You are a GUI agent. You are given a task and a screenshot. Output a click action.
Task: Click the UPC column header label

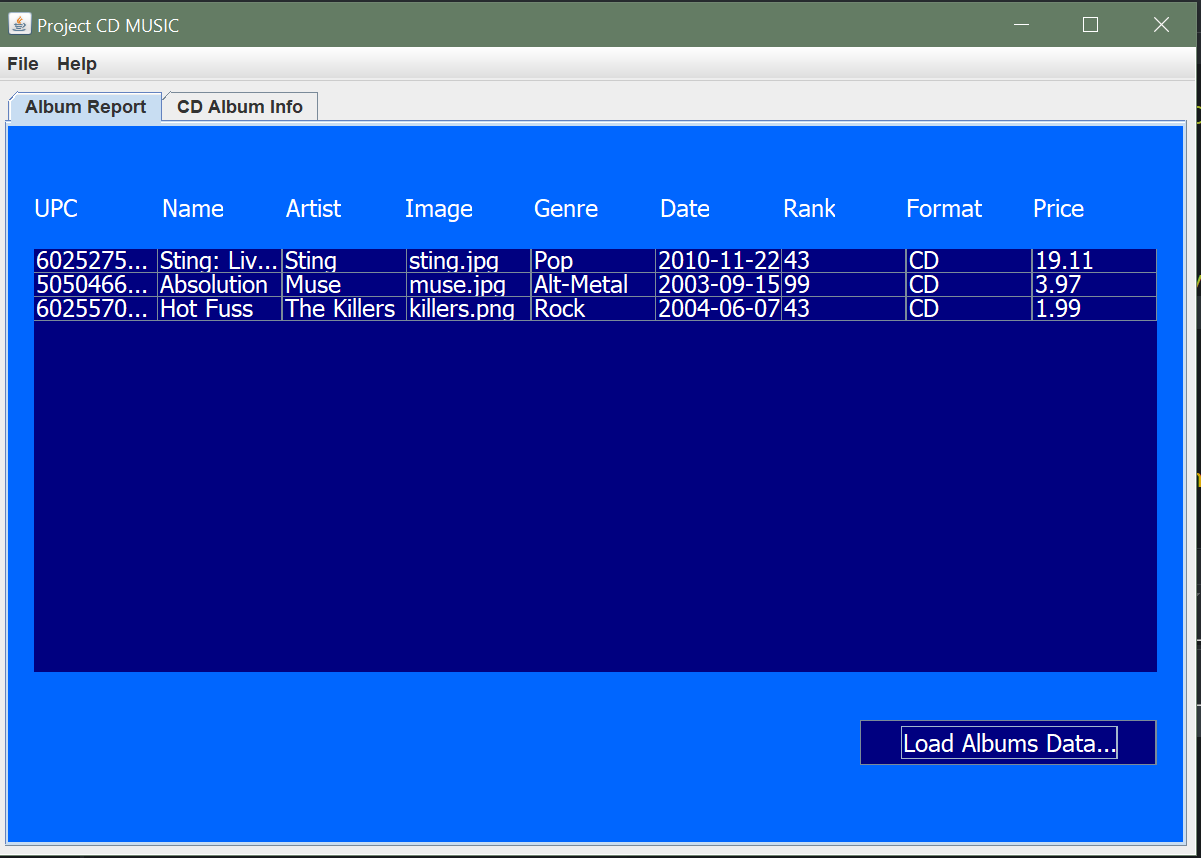click(56, 209)
